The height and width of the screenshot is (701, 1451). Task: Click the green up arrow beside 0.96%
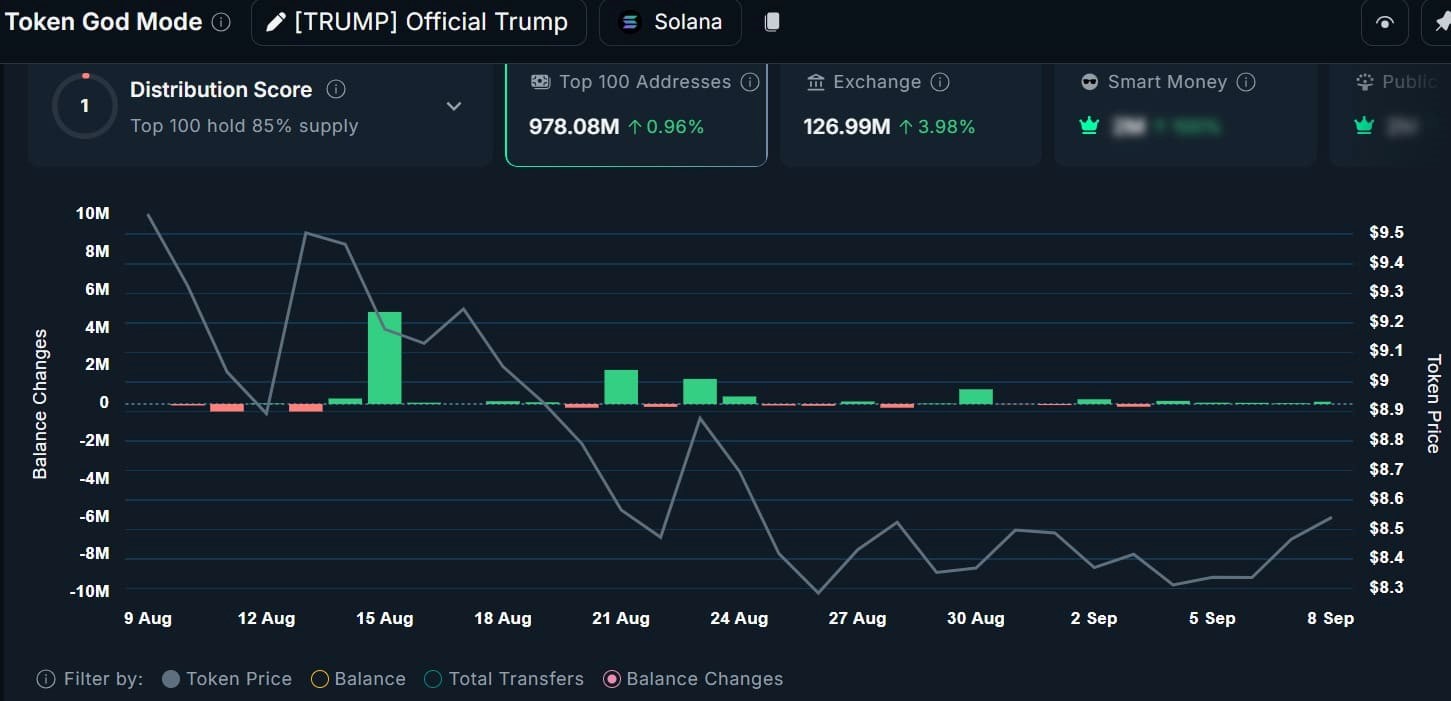[x=635, y=127]
